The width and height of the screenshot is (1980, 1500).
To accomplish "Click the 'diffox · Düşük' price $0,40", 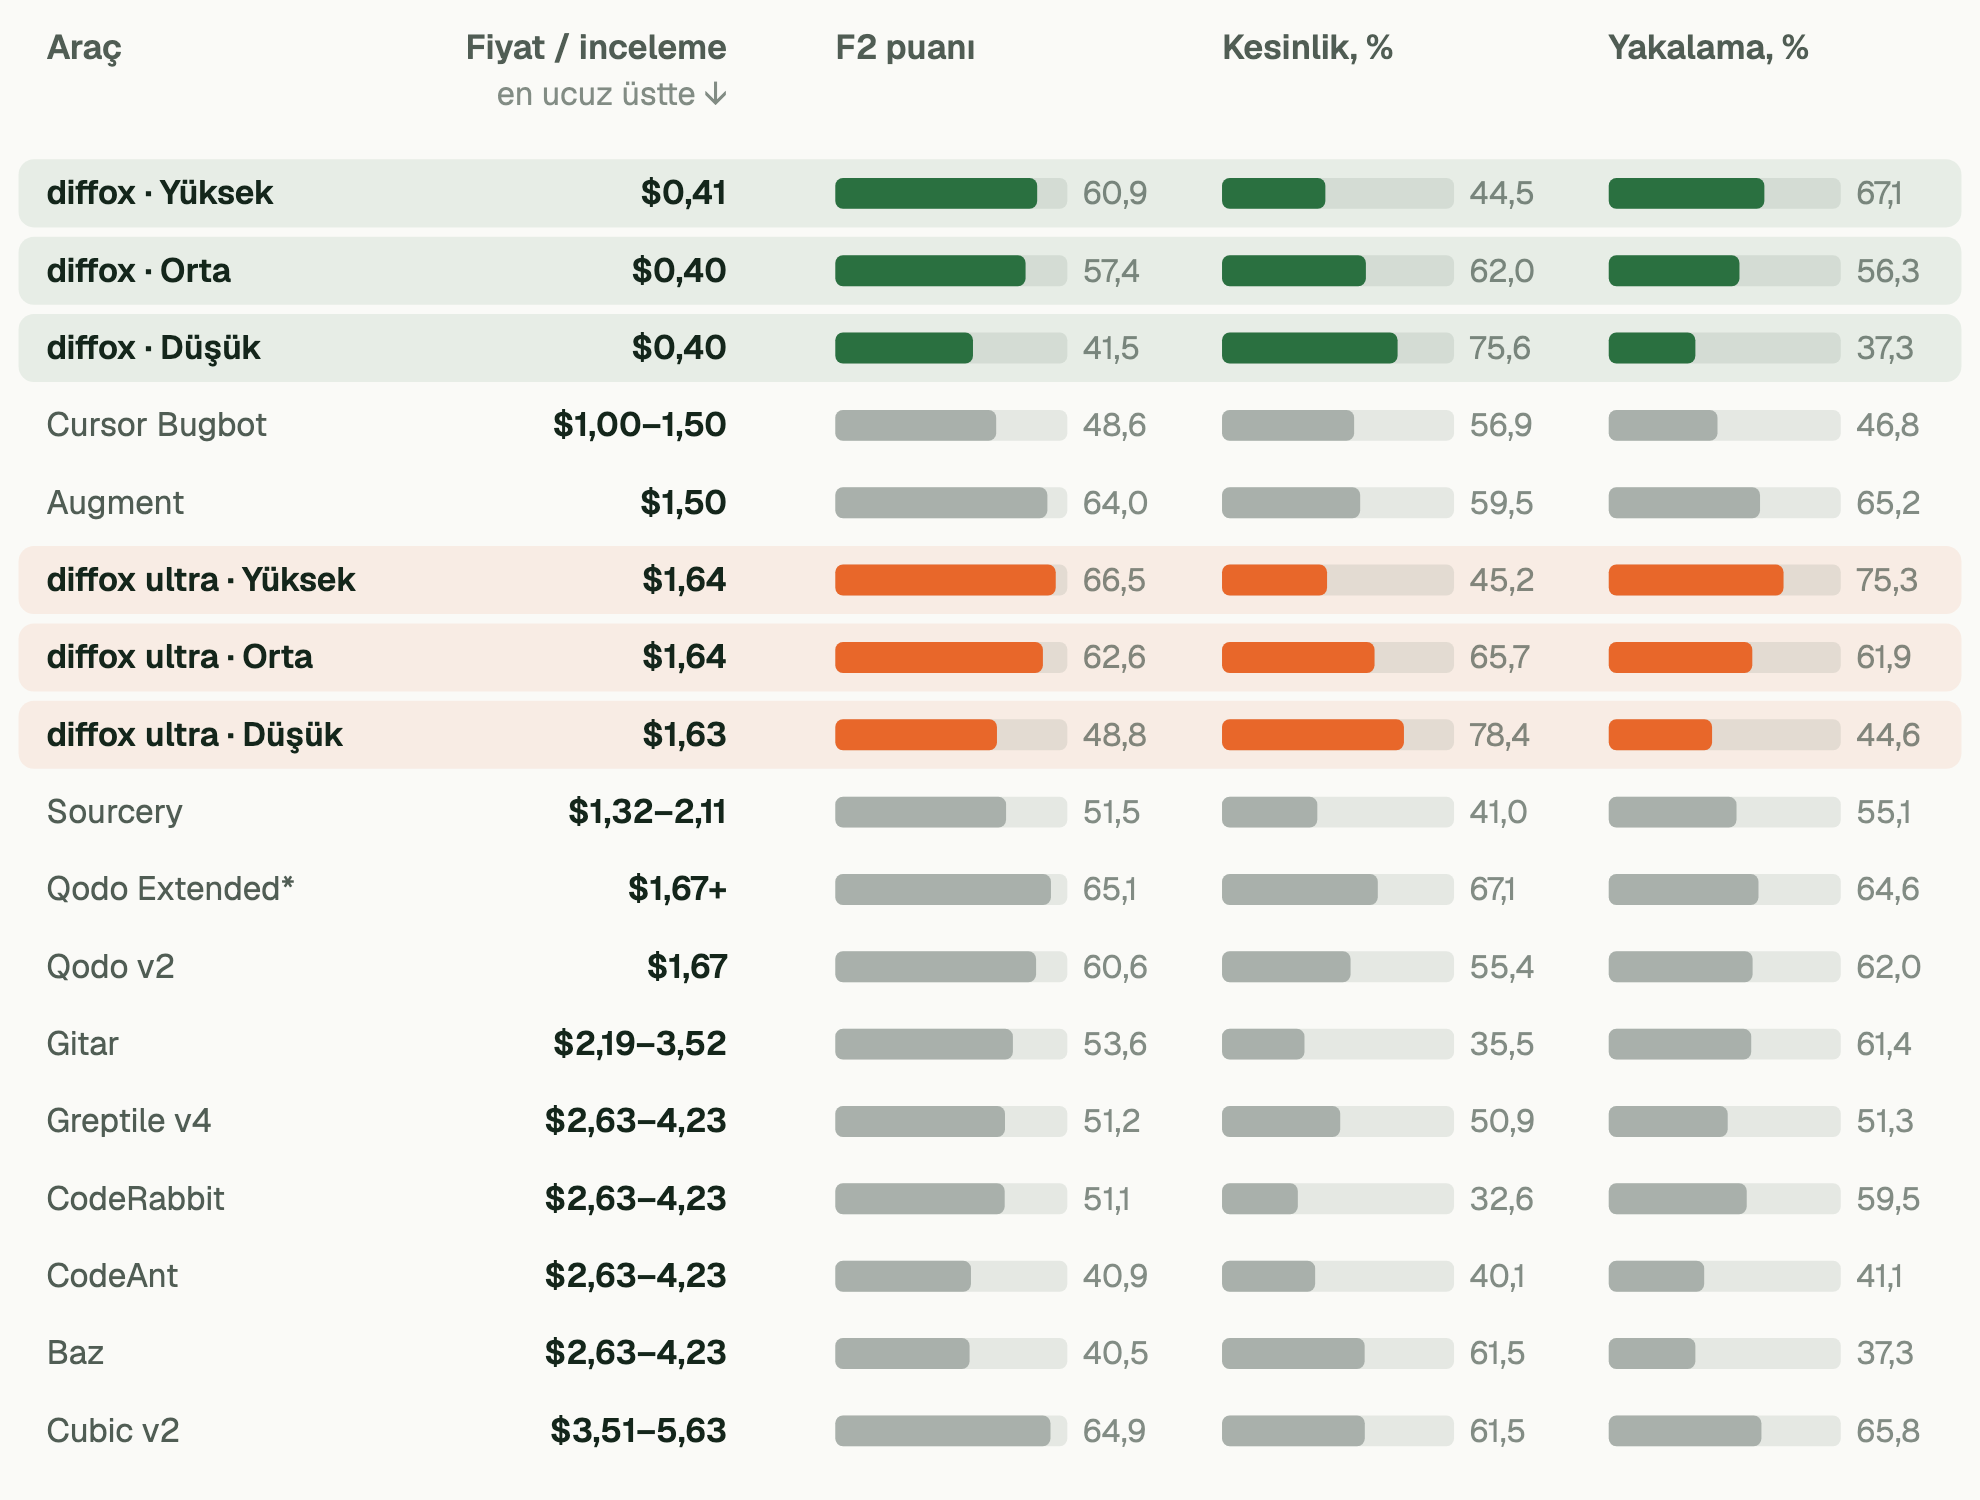I will [679, 348].
